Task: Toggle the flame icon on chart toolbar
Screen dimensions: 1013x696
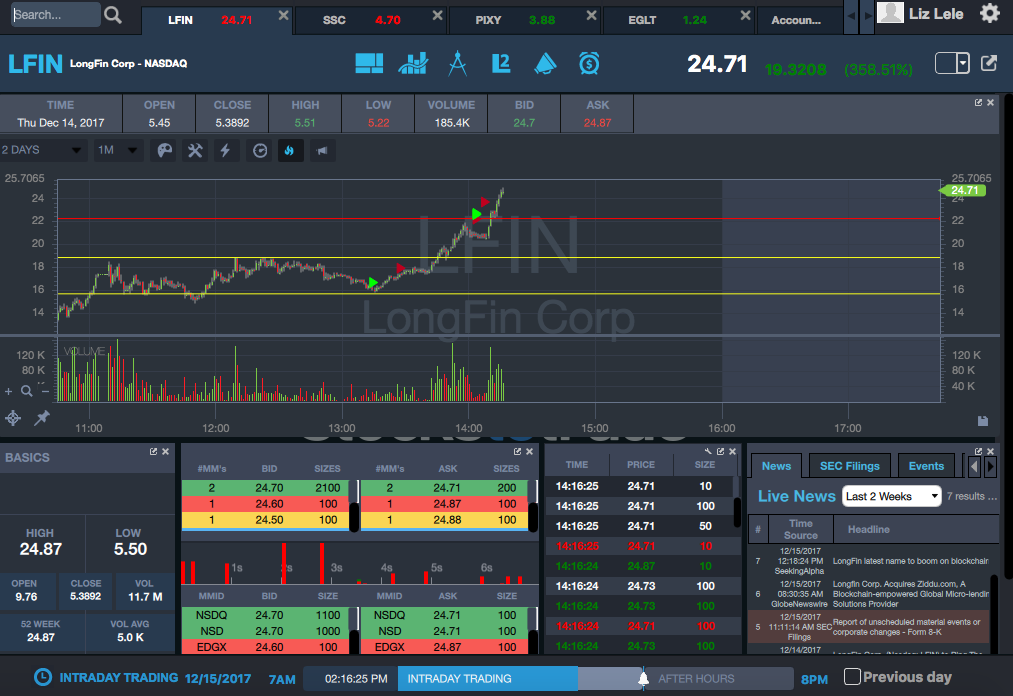Action: click(290, 150)
